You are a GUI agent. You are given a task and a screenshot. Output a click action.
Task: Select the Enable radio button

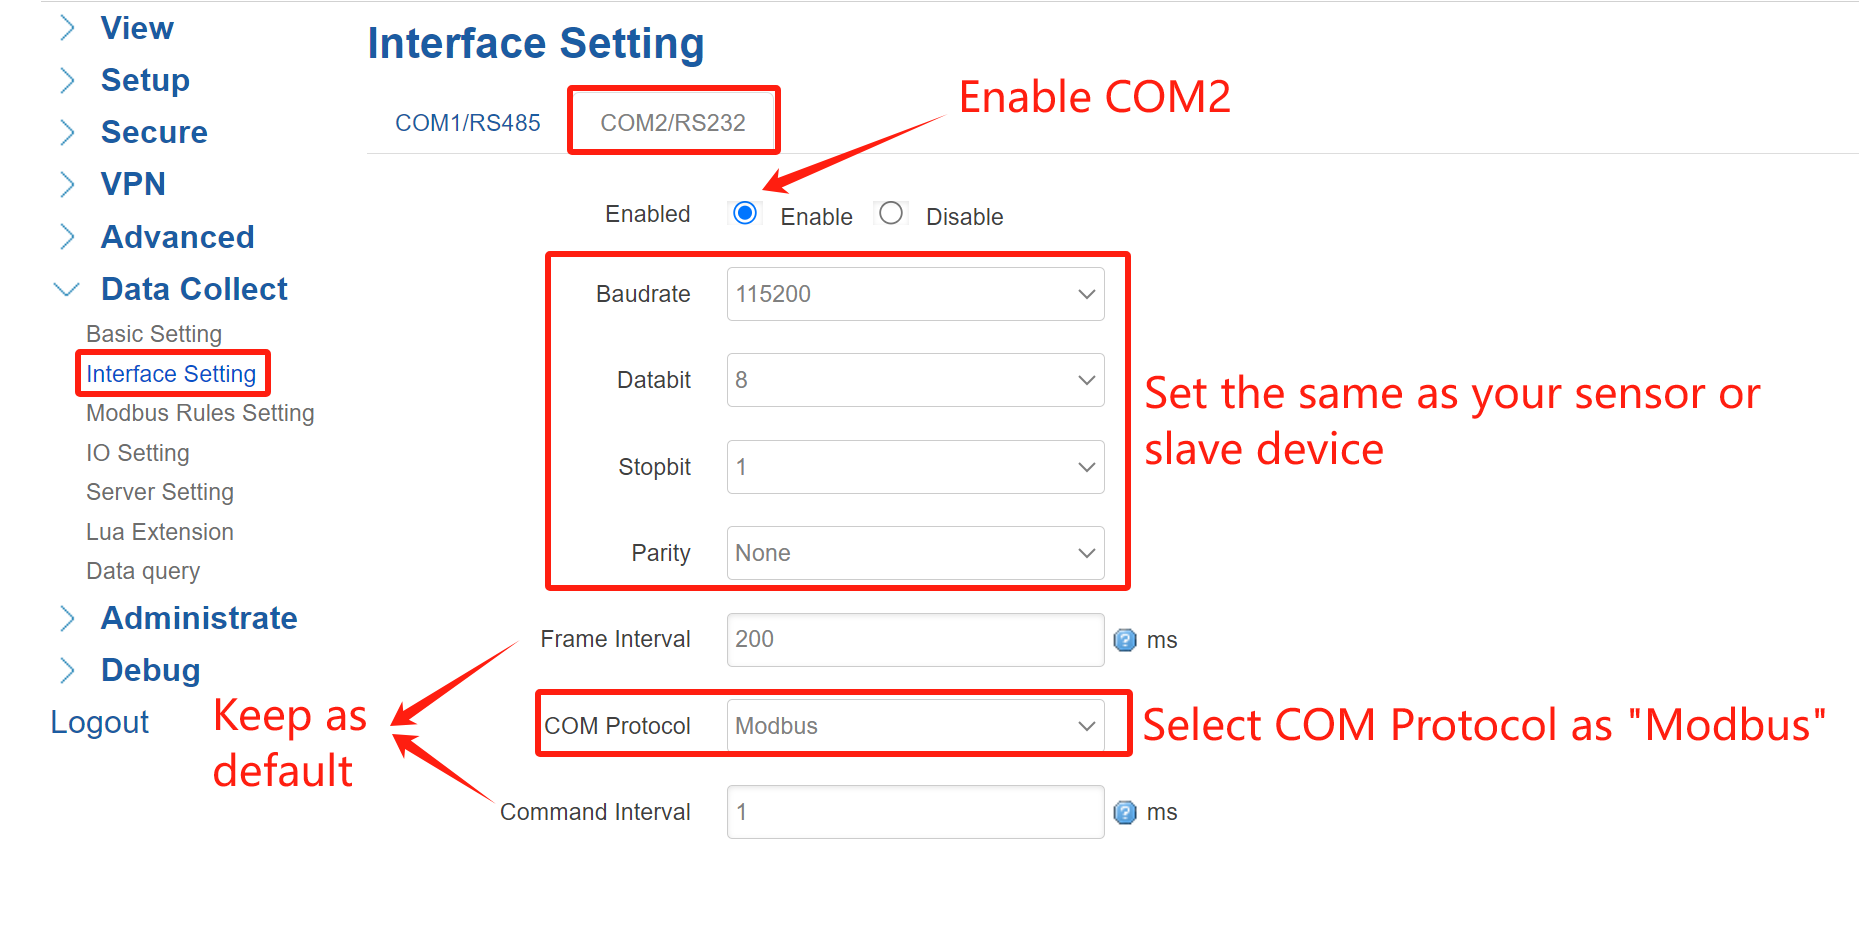pyautogui.click(x=745, y=213)
